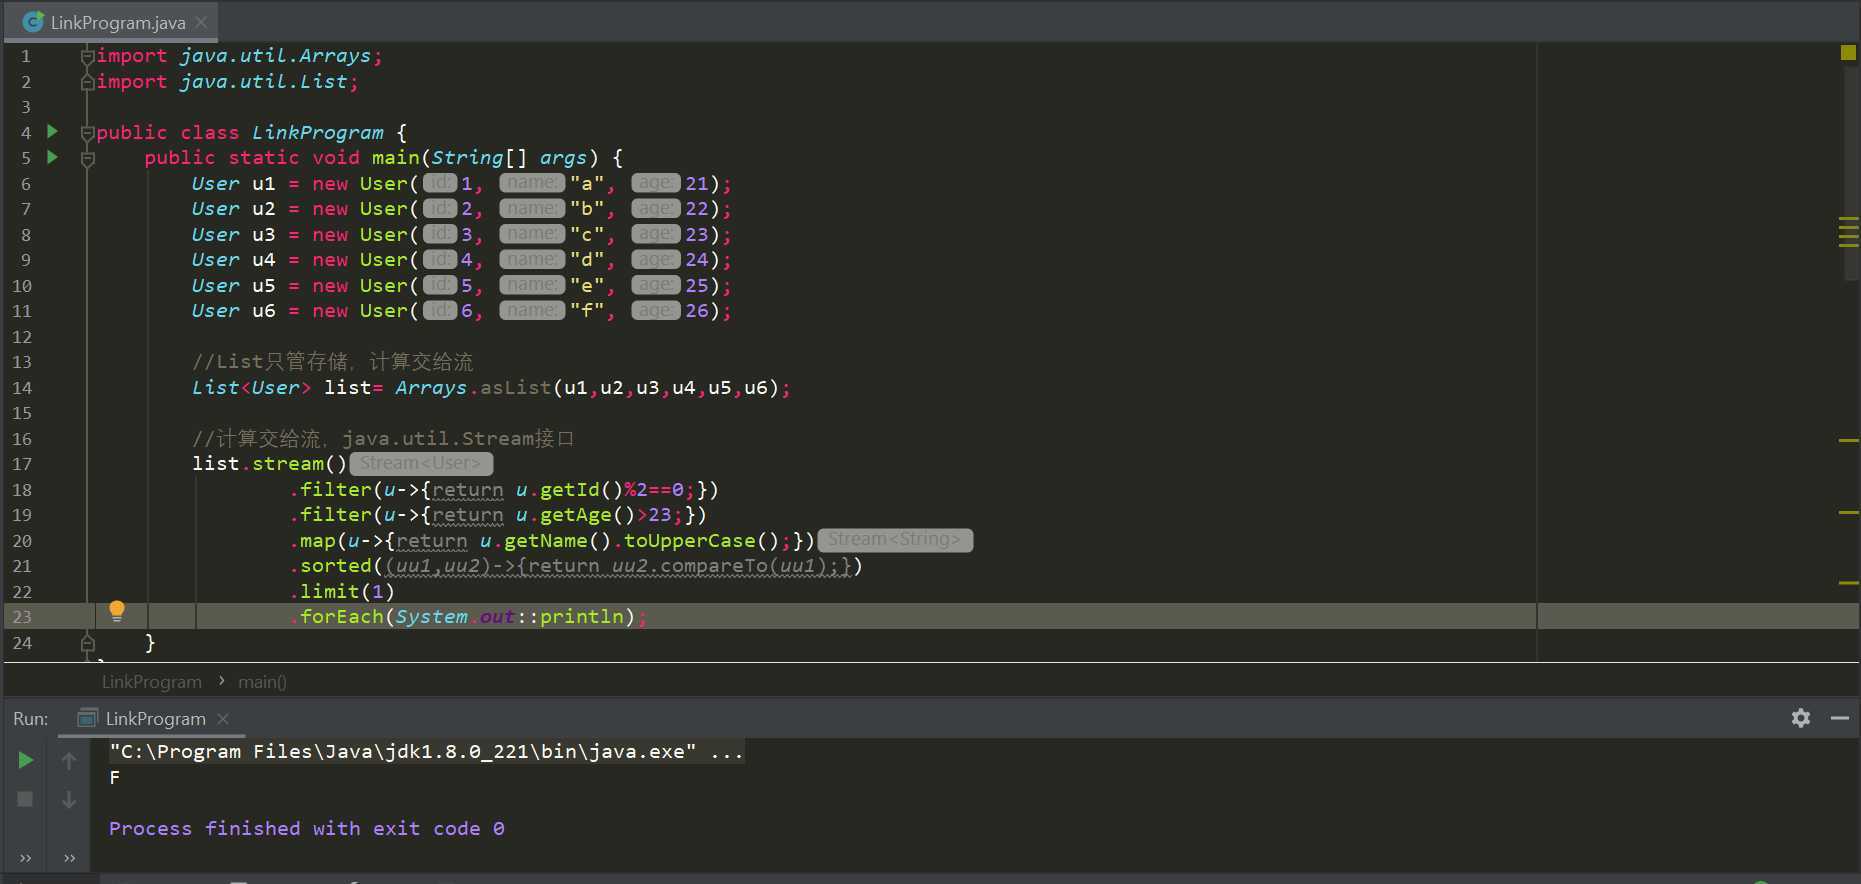
Task: Collapse the class fold marker on line 4
Action: tap(88, 133)
